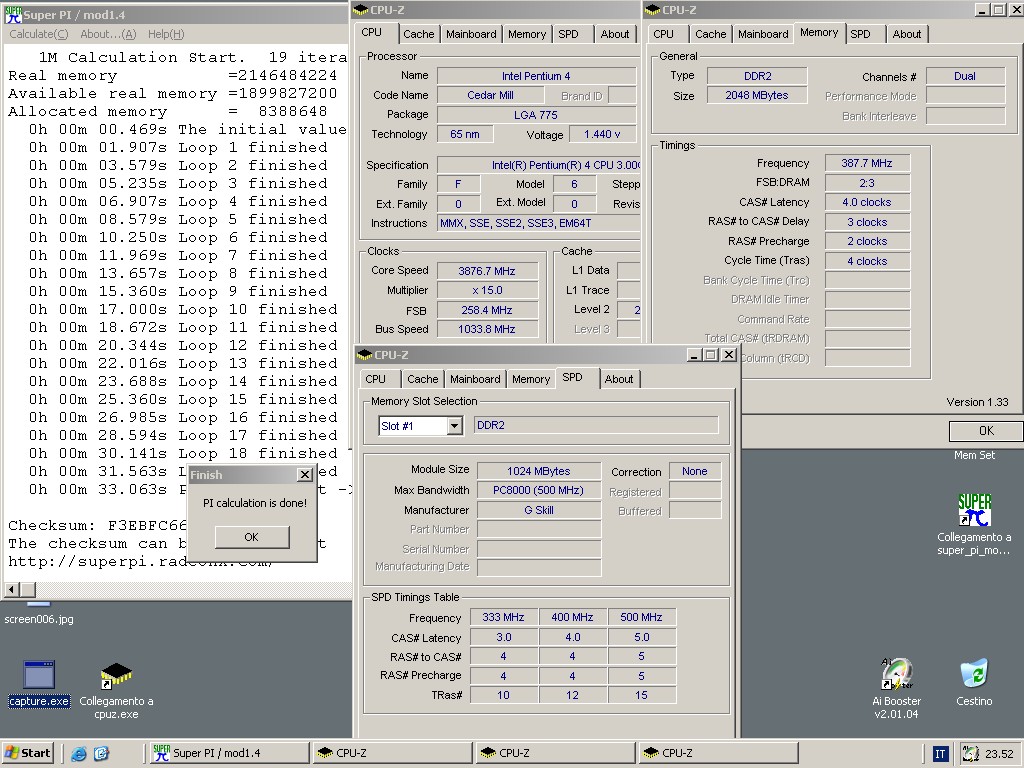The image size is (1024, 768).
Task: Select capture.exe desktop icon
Action: pos(39,683)
